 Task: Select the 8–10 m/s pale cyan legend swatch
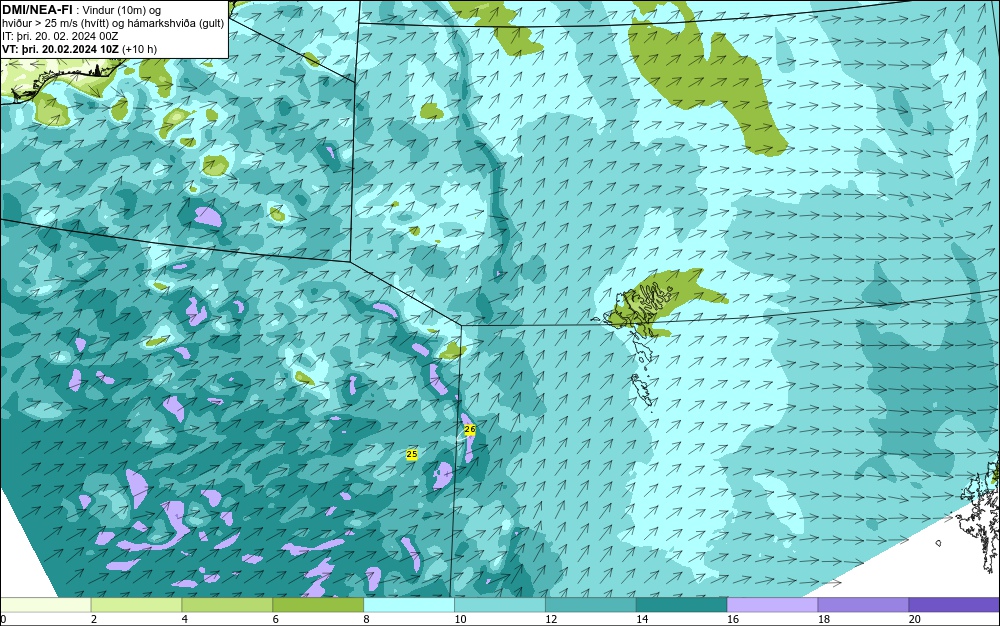[409, 605]
